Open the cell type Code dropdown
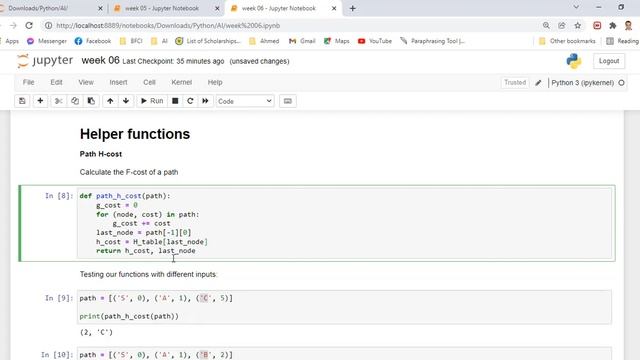 pos(245,101)
